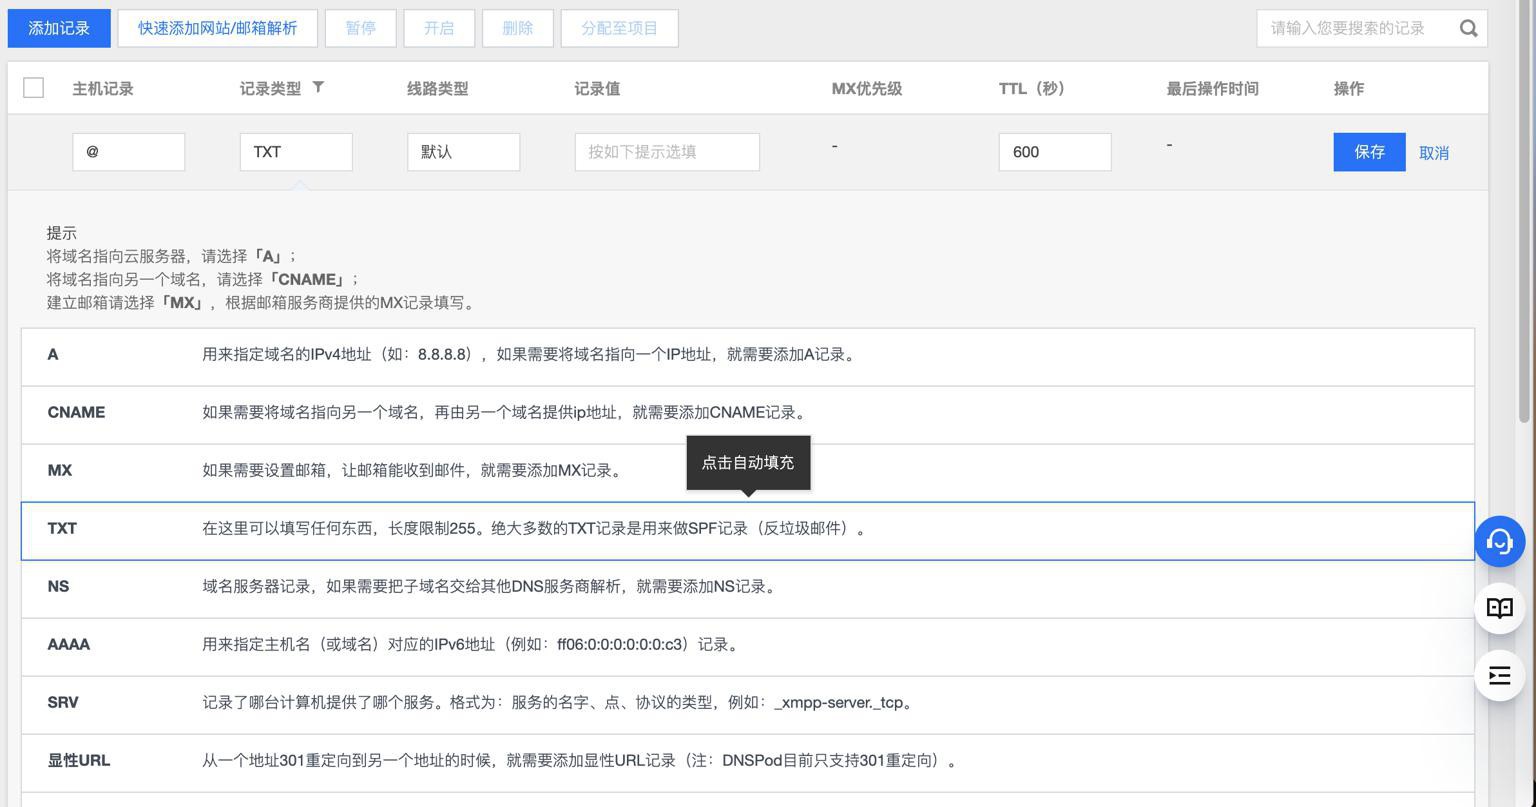Select the A record type row
The height and width of the screenshot is (807, 1536).
coord(748,357)
